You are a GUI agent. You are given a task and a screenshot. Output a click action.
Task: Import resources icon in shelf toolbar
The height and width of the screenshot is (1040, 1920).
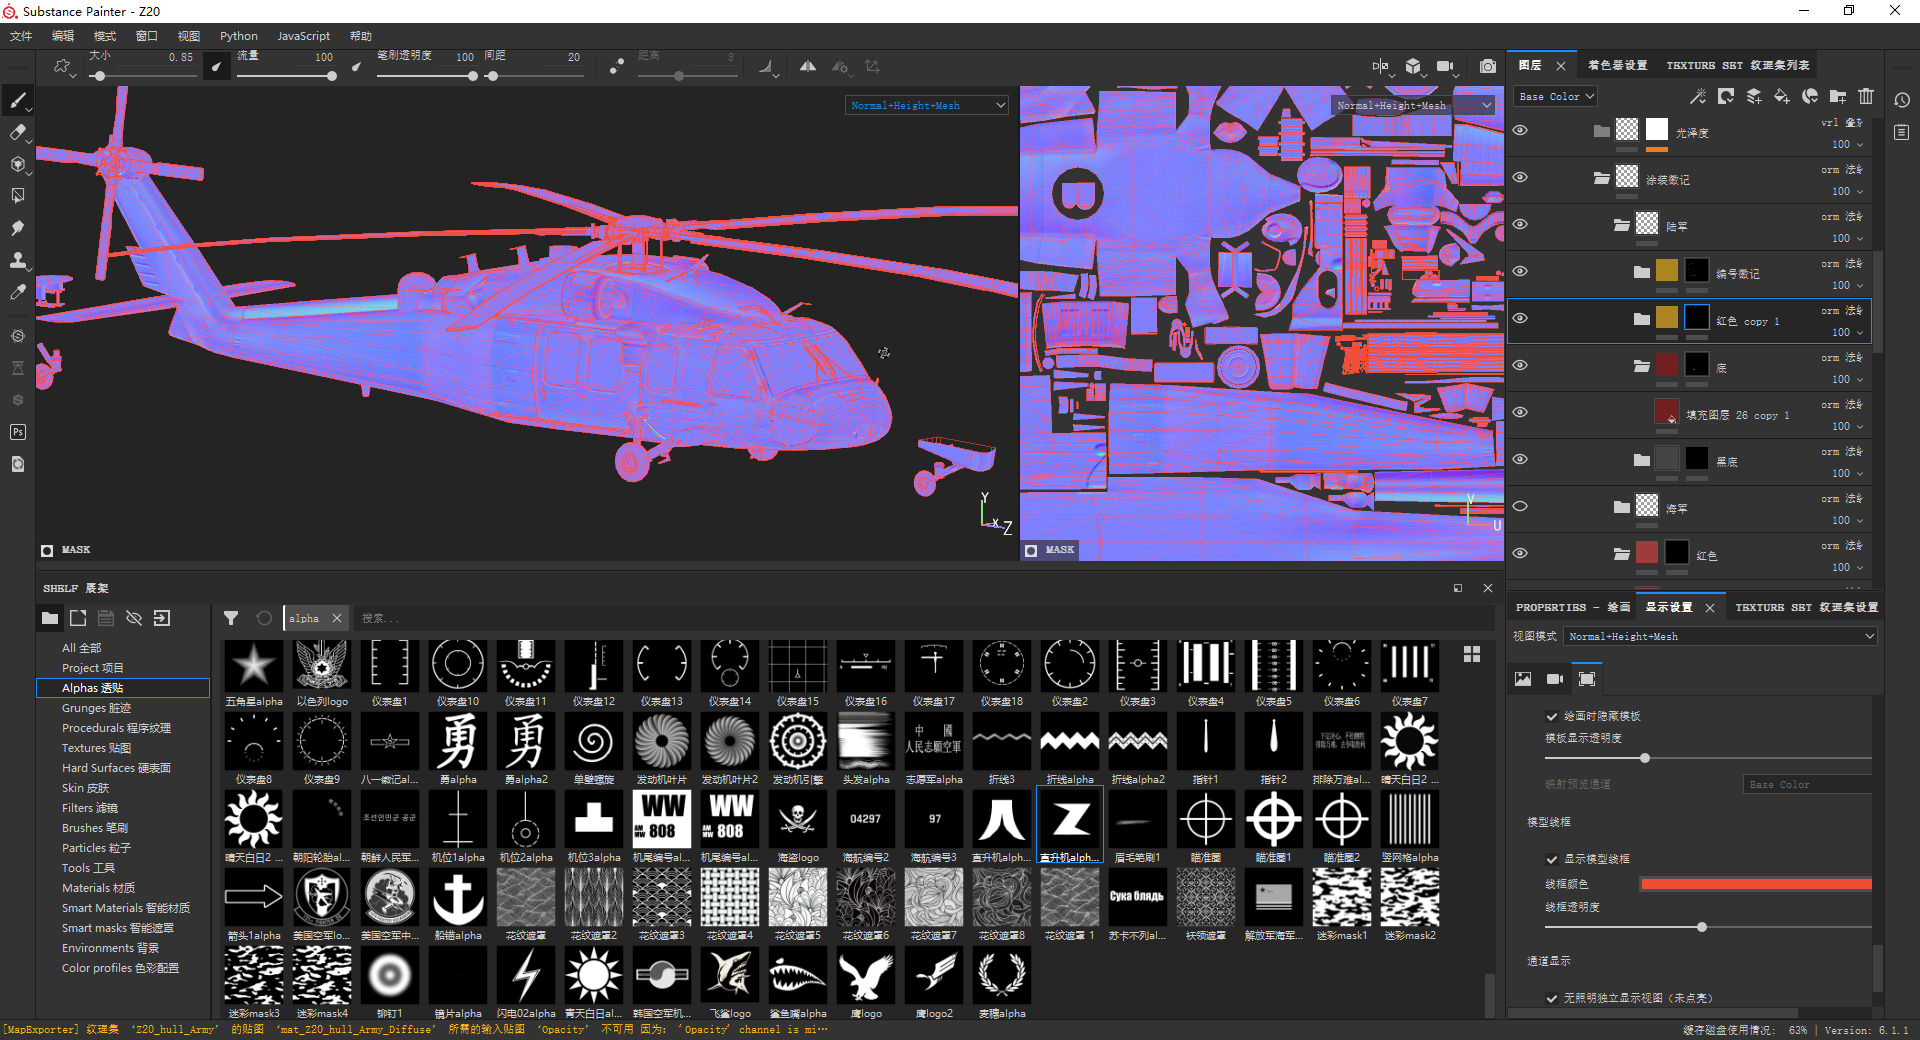(162, 618)
